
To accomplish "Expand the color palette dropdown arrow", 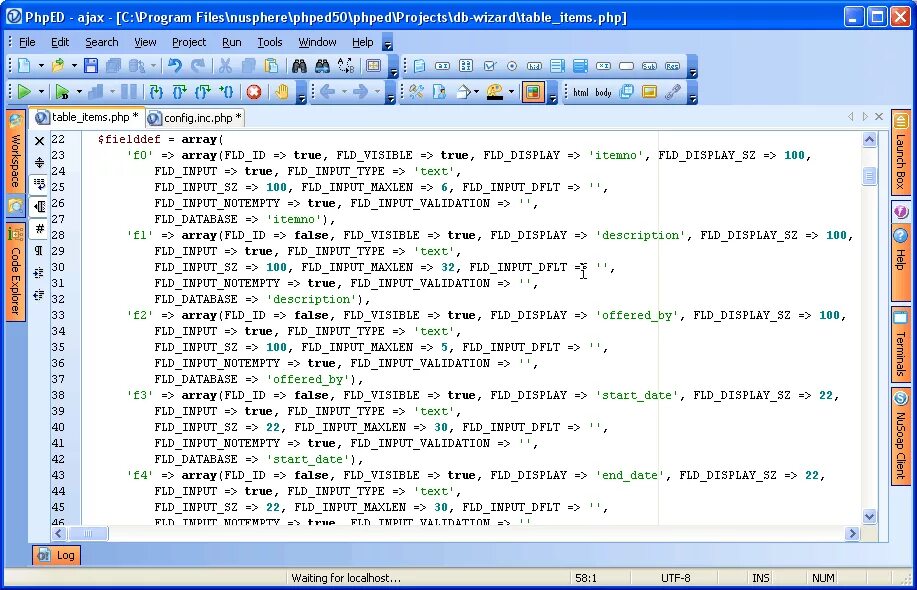I will (x=511, y=92).
